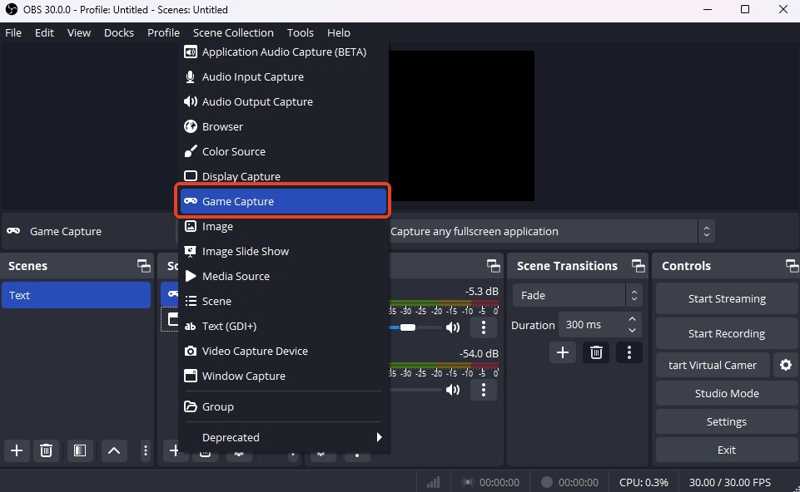Click the Start Streaming button

click(x=726, y=299)
